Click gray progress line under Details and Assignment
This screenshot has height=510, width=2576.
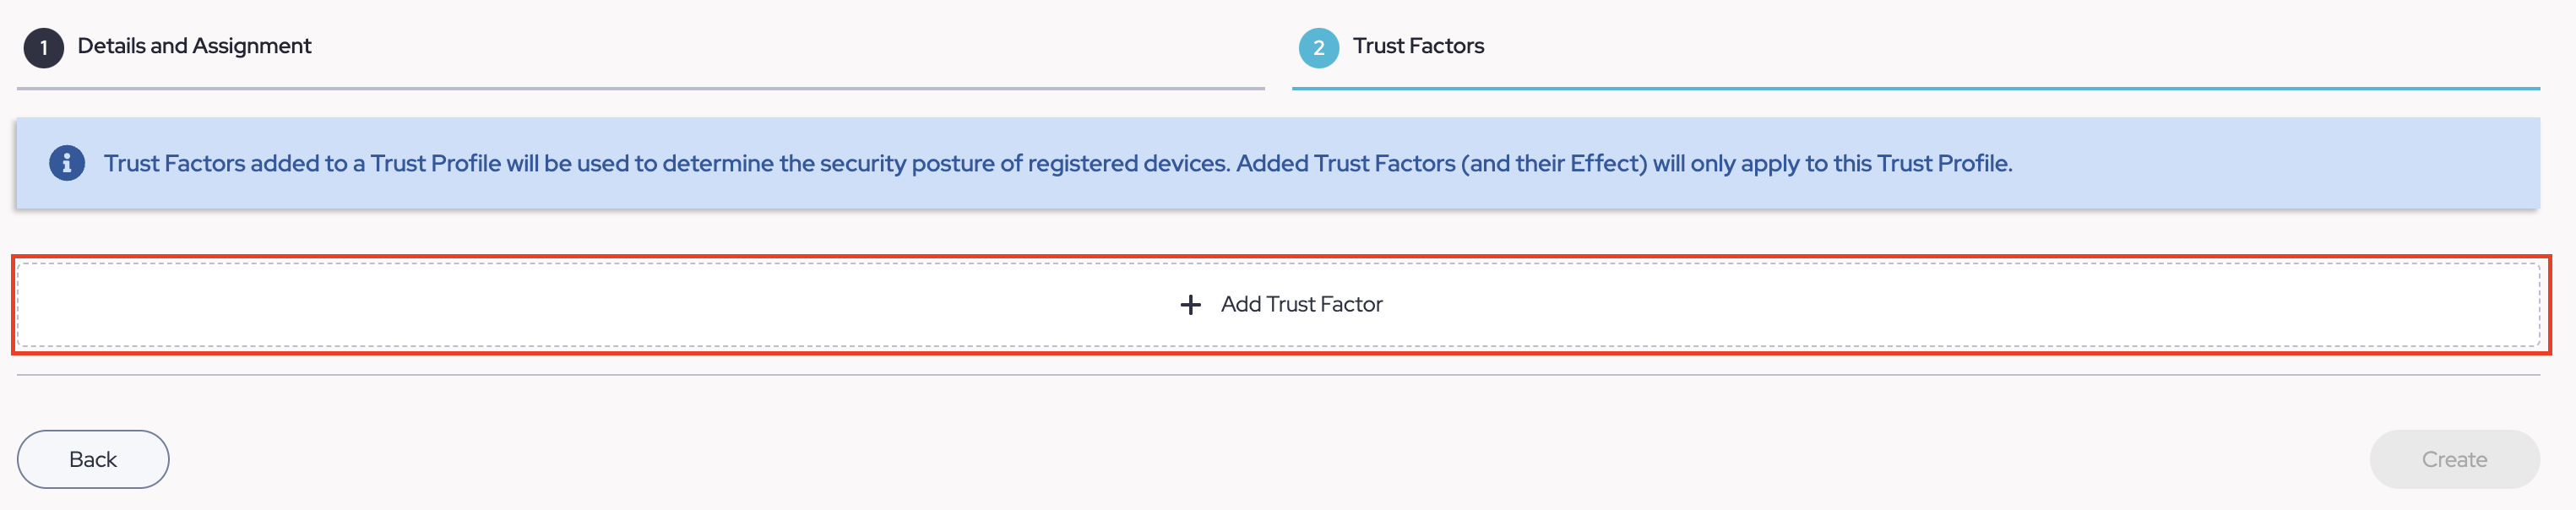click(640, 88)
